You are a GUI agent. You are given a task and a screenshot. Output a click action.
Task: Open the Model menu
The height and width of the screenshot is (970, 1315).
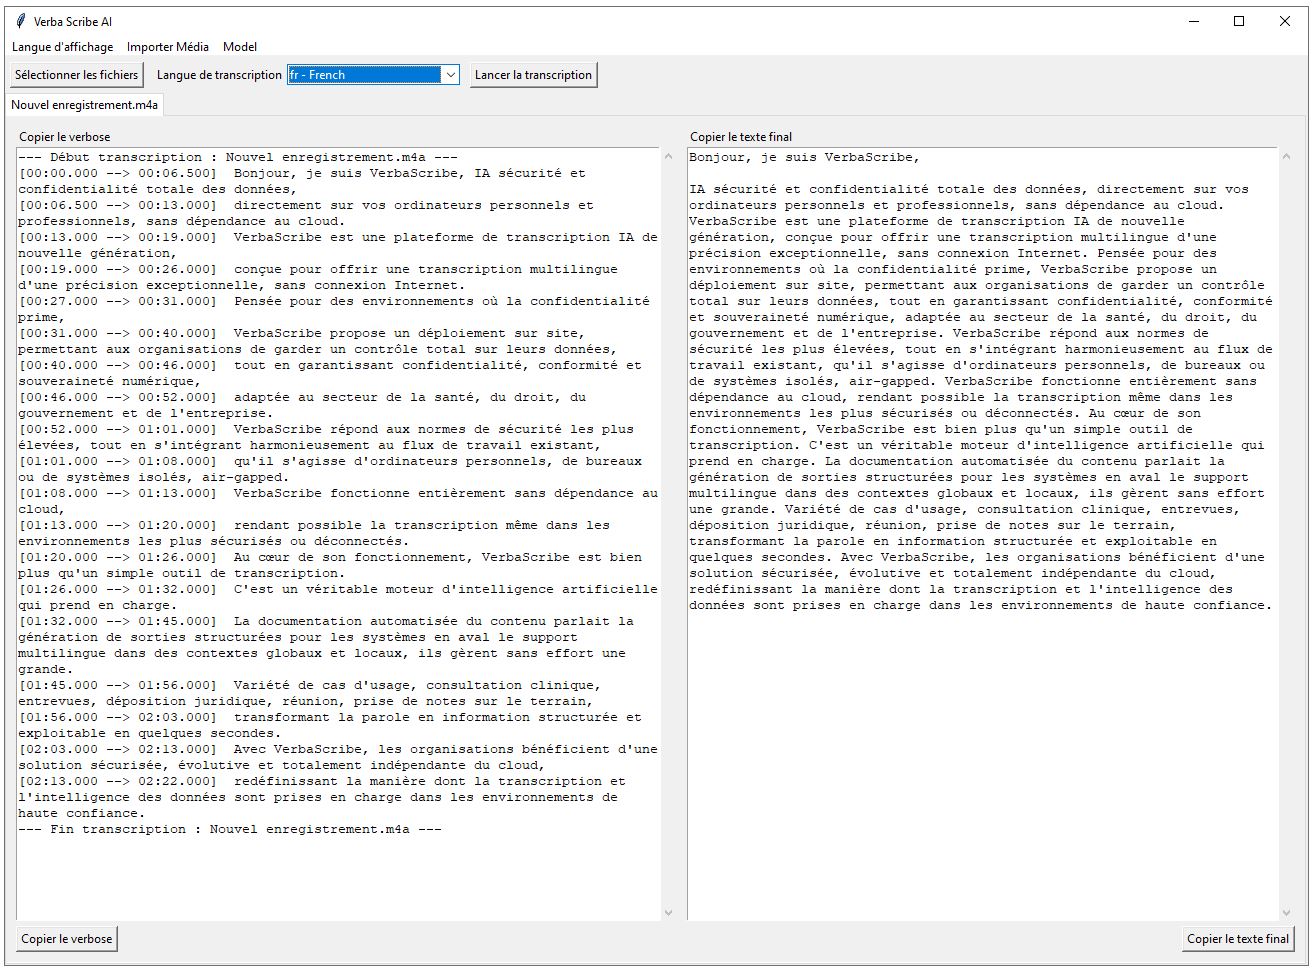pyautogui.click(x=240, y=47)
